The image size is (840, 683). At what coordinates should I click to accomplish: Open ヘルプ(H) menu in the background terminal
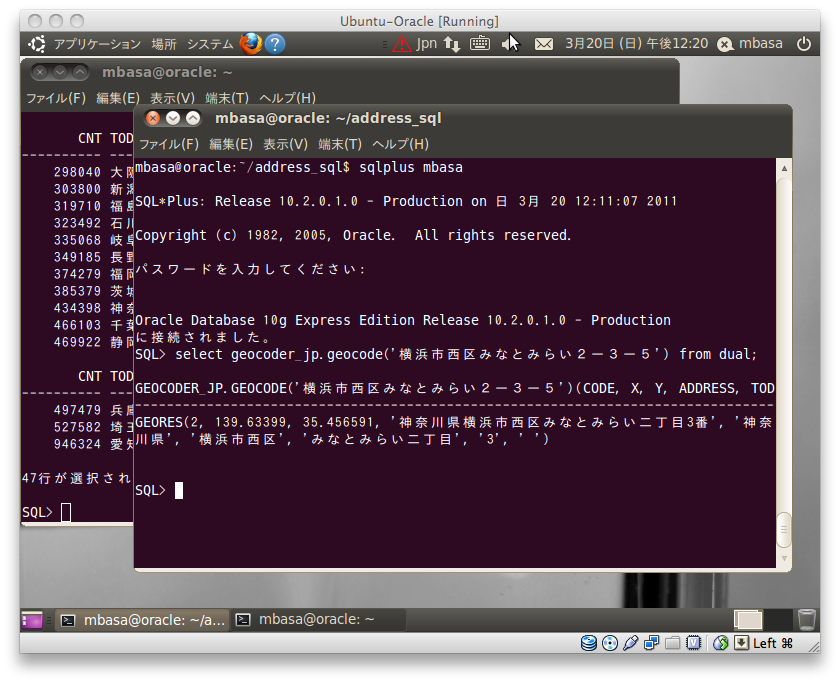[x=288, y=98]
